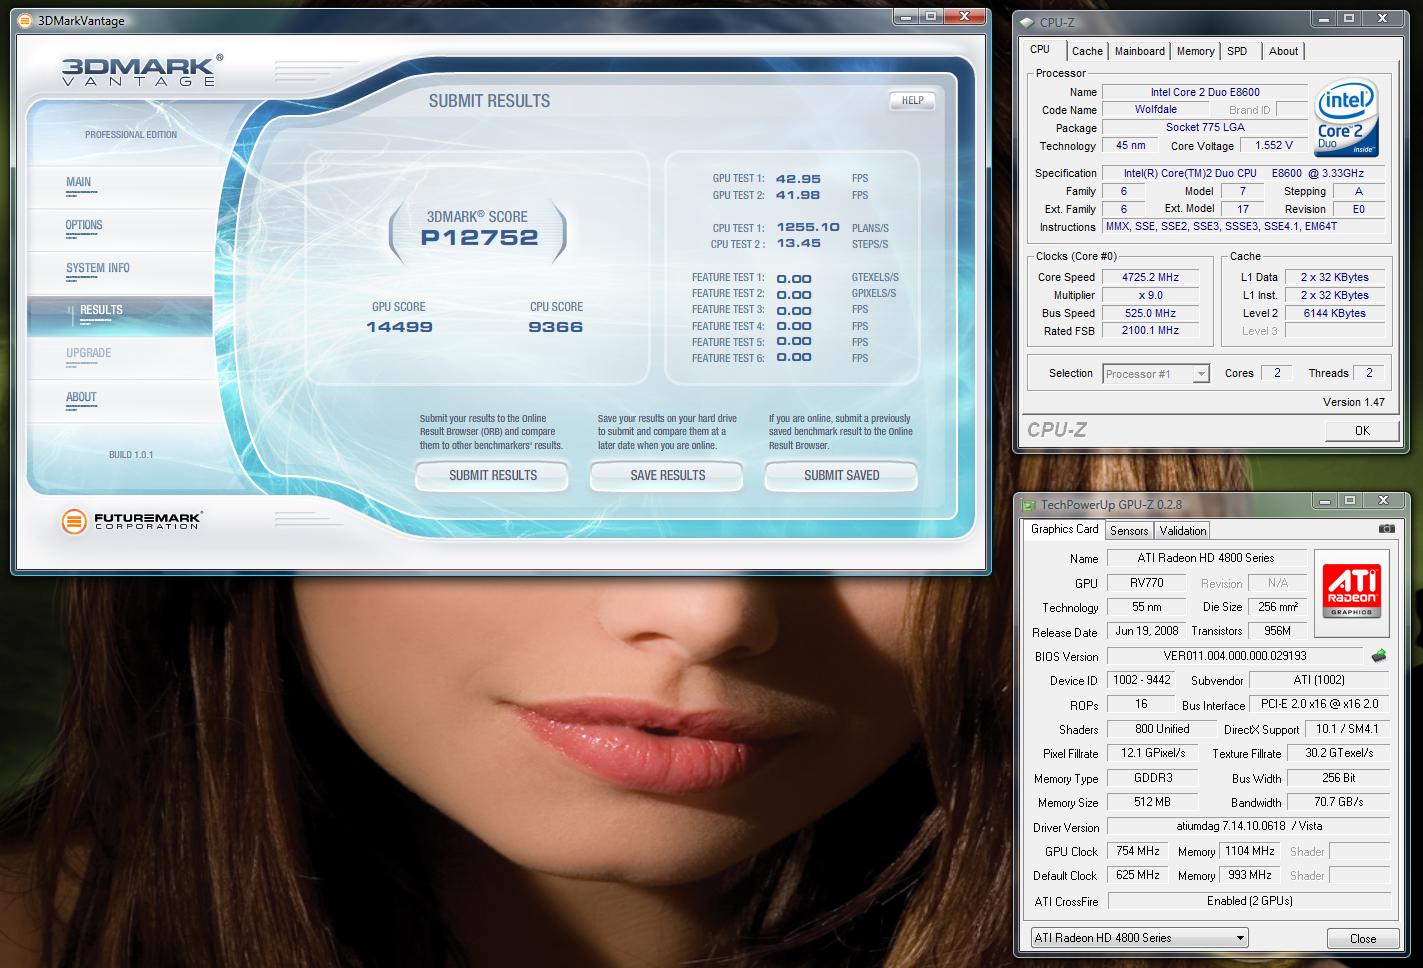Click OK in the CPU-Z window
The width and height of the screenshot is (1423, 968).
tap(1362, 430)
